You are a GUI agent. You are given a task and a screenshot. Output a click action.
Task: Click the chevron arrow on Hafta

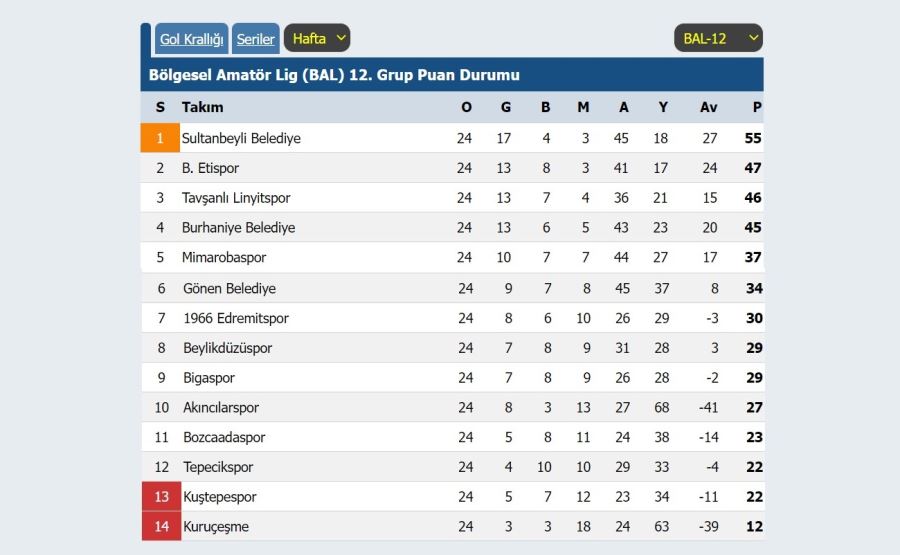pyautogui.click(x=341, y=38)
